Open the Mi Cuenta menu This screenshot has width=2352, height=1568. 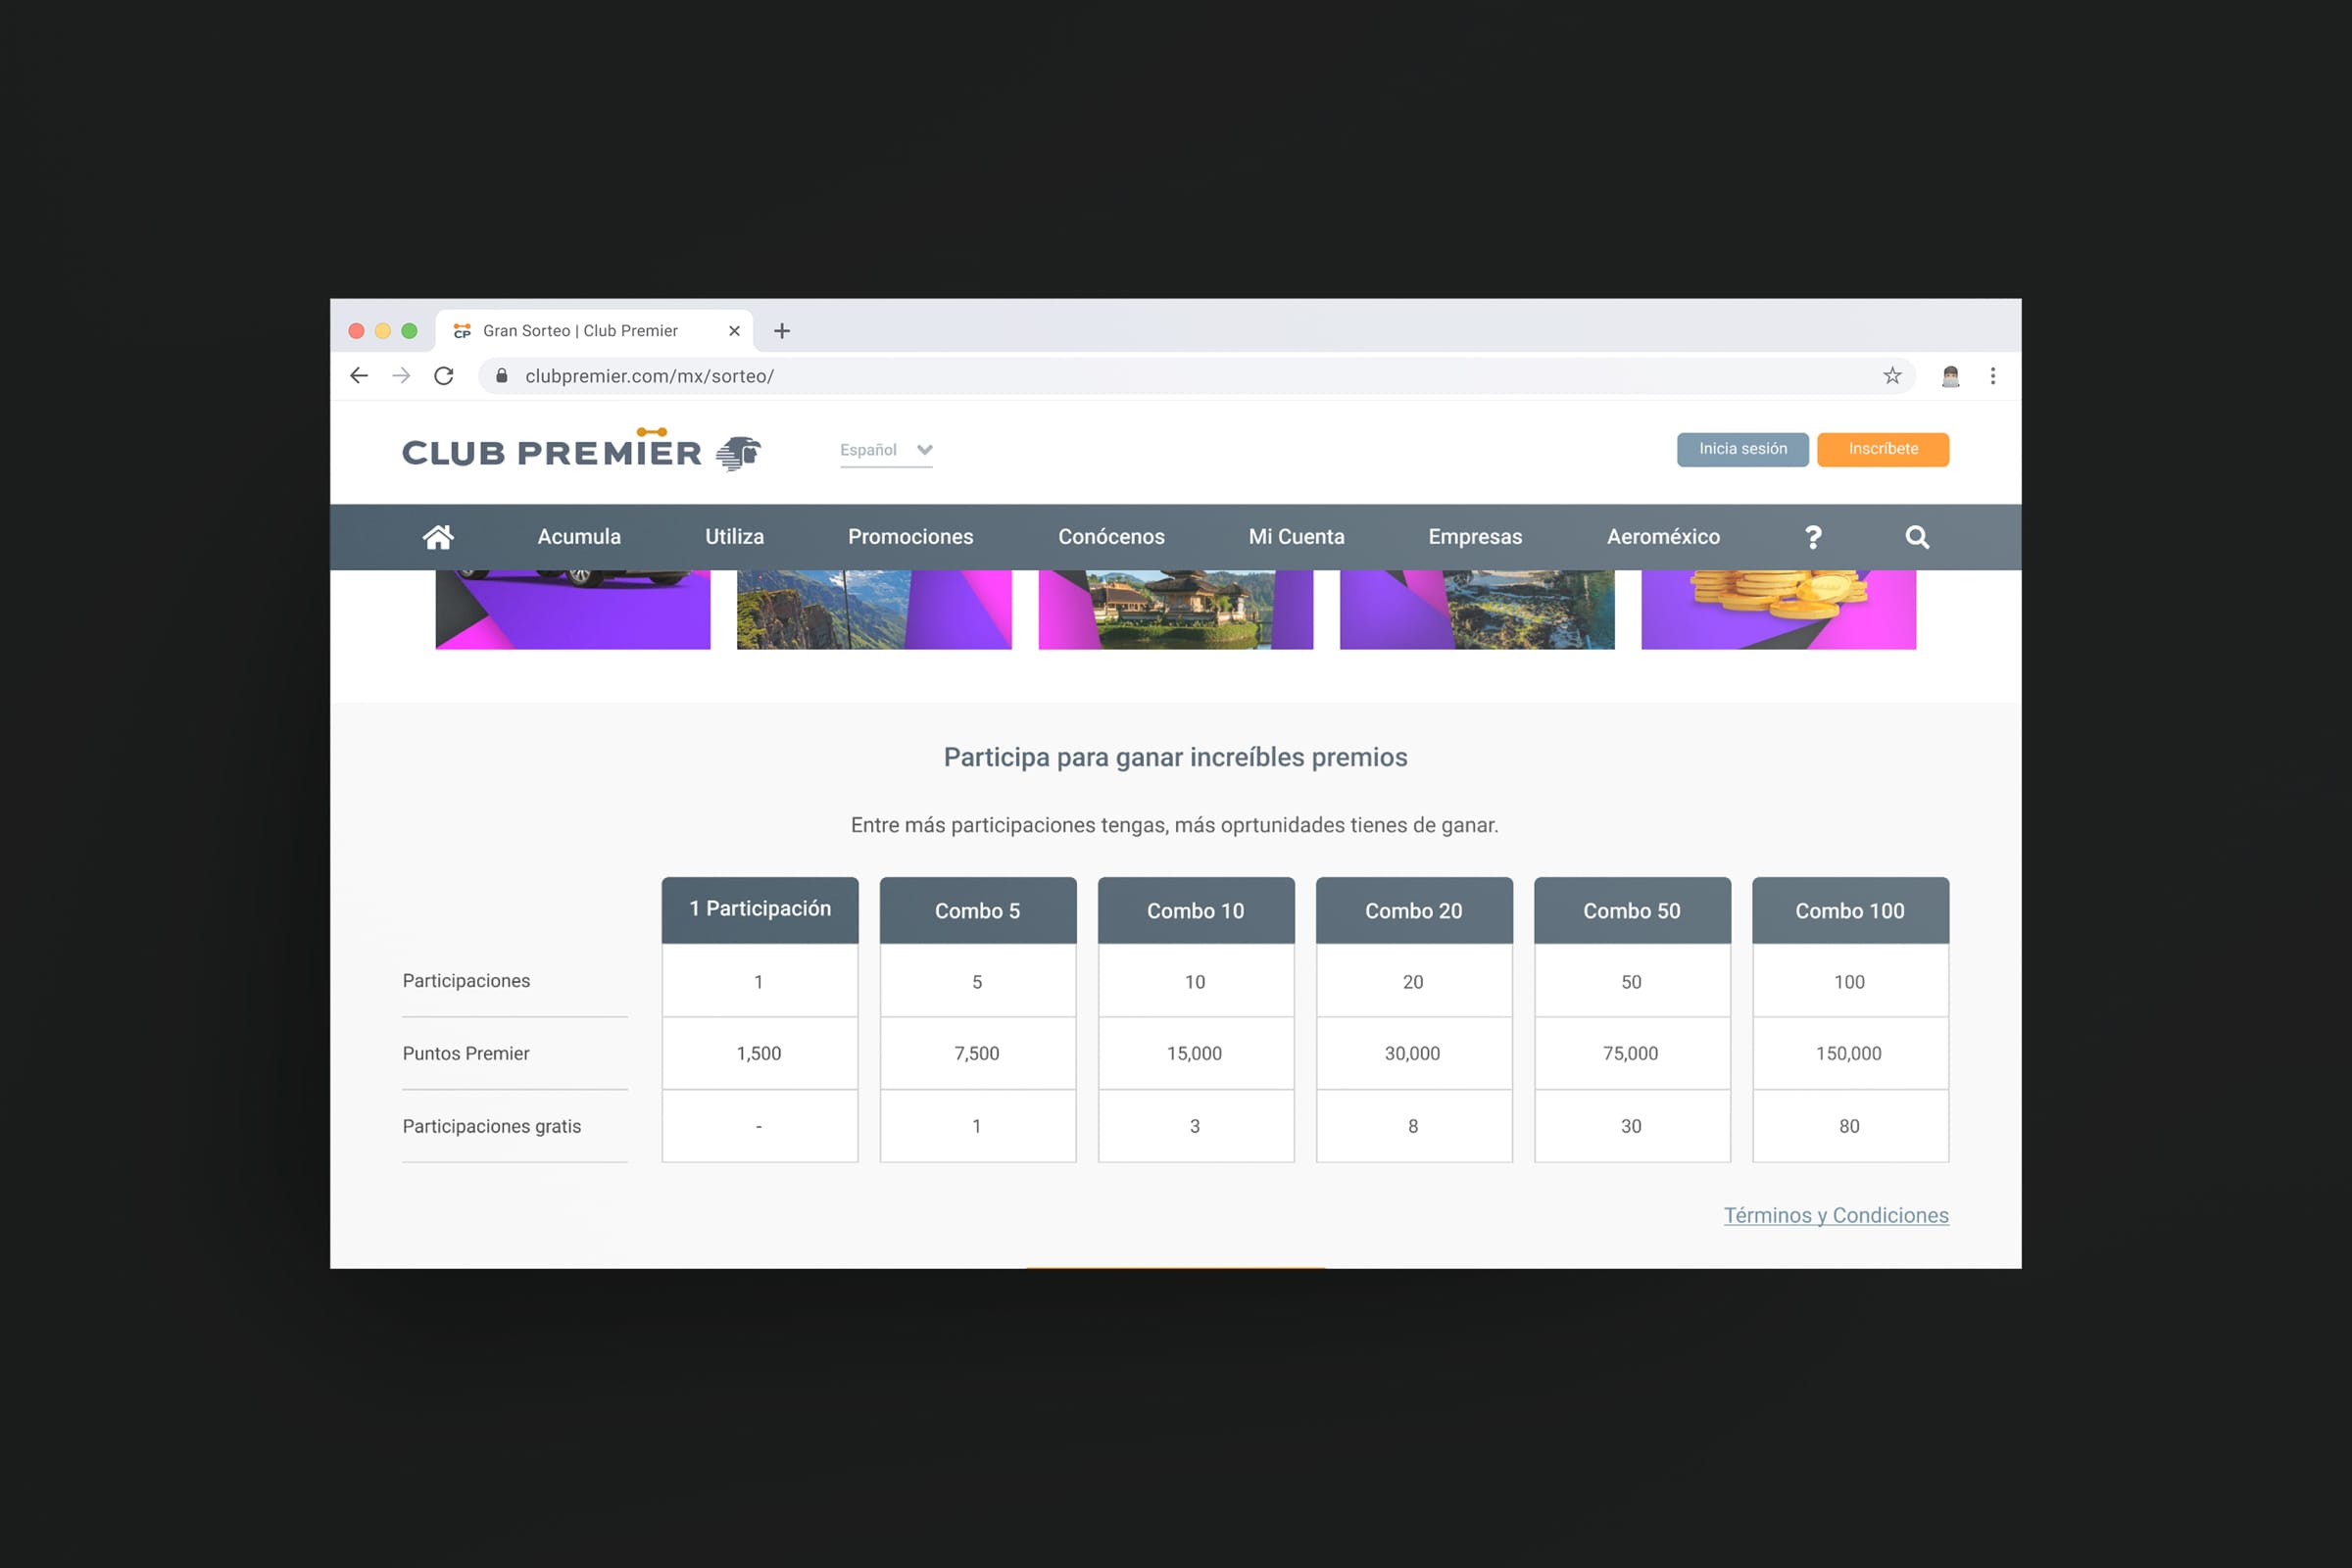[1296, 537]
